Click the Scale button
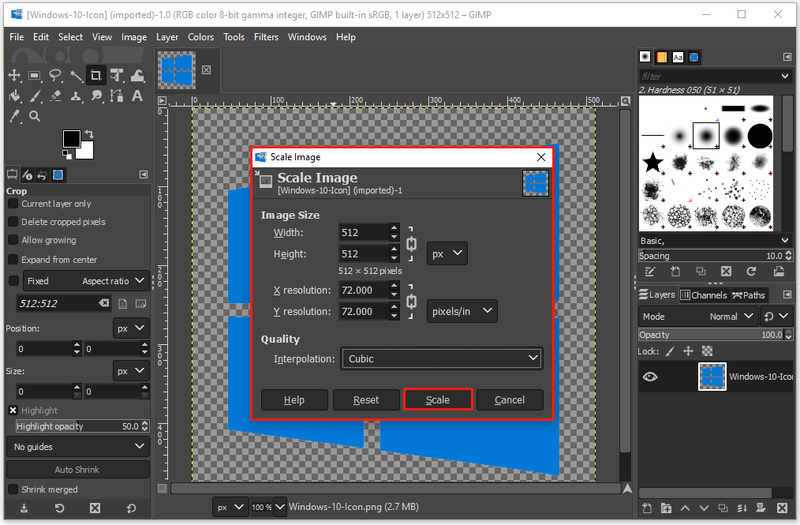 [438, 399]
